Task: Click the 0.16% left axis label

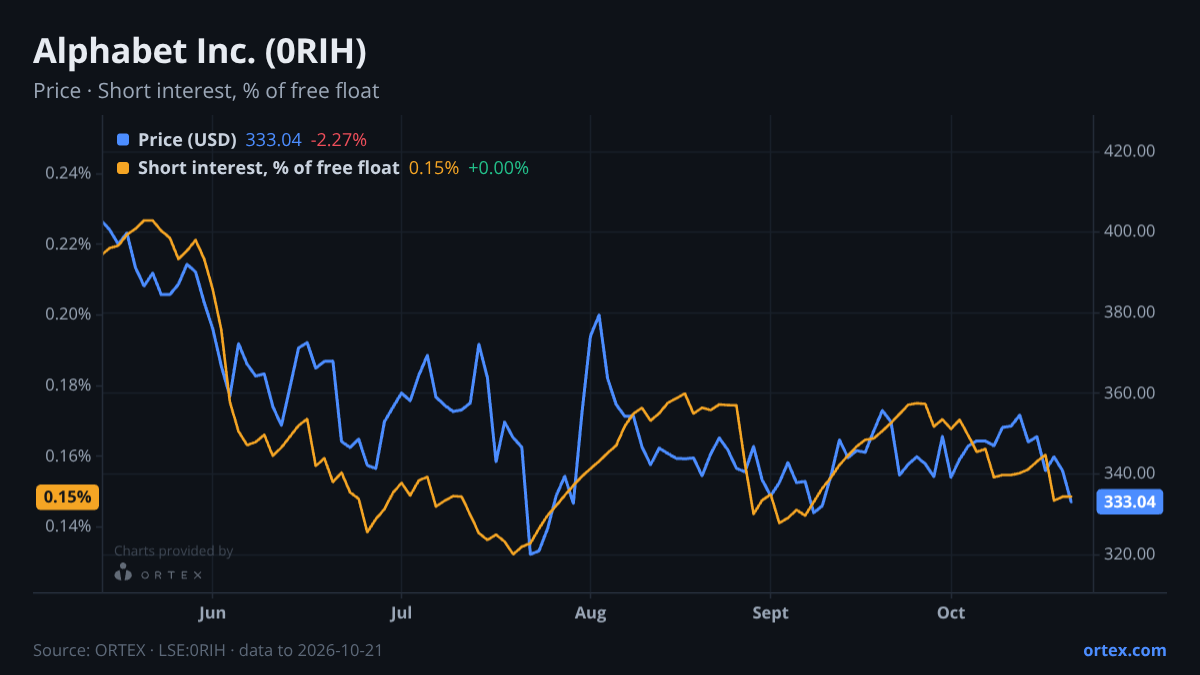Action: point(68,456)
